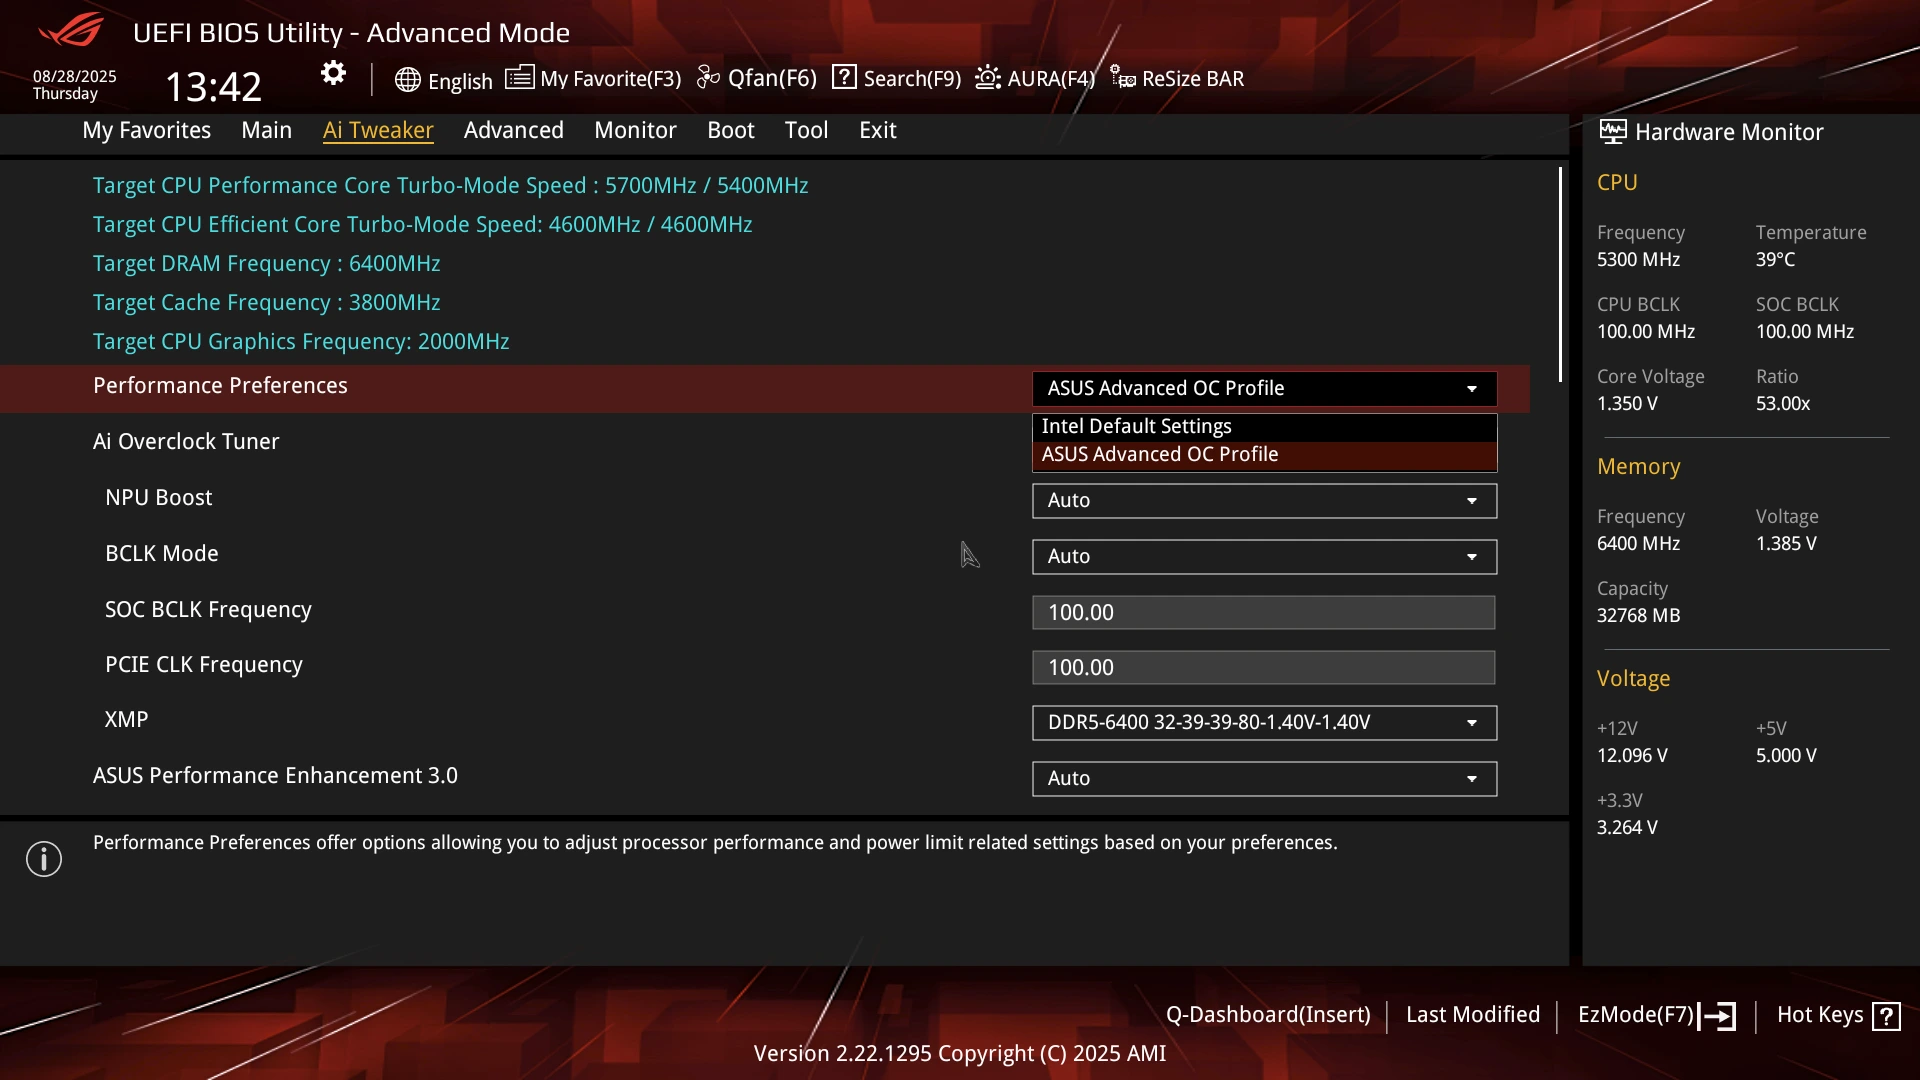This screenshot has height=1080, width=1920.
Task: Click Target CPU Performance Core Turbo-Mode text
Action: click(x=450, y=186)
